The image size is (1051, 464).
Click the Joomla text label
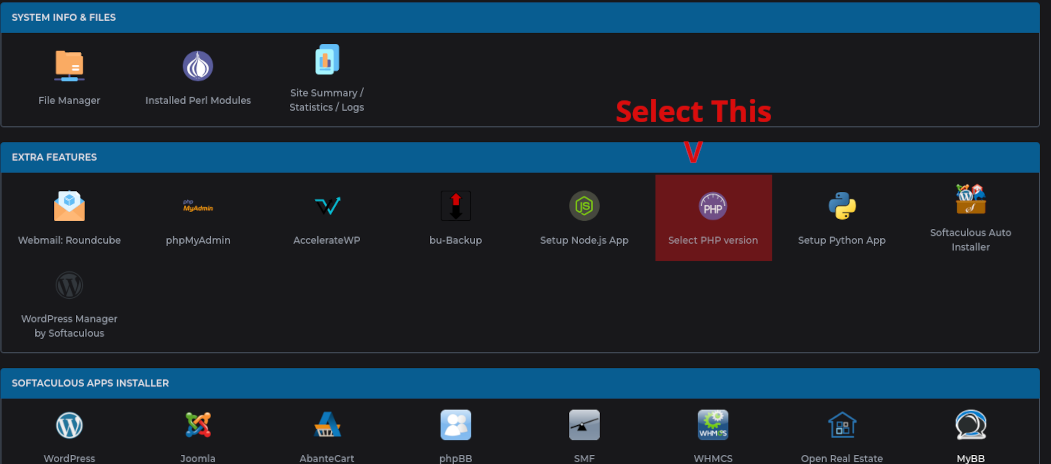[x=198, y=459]
